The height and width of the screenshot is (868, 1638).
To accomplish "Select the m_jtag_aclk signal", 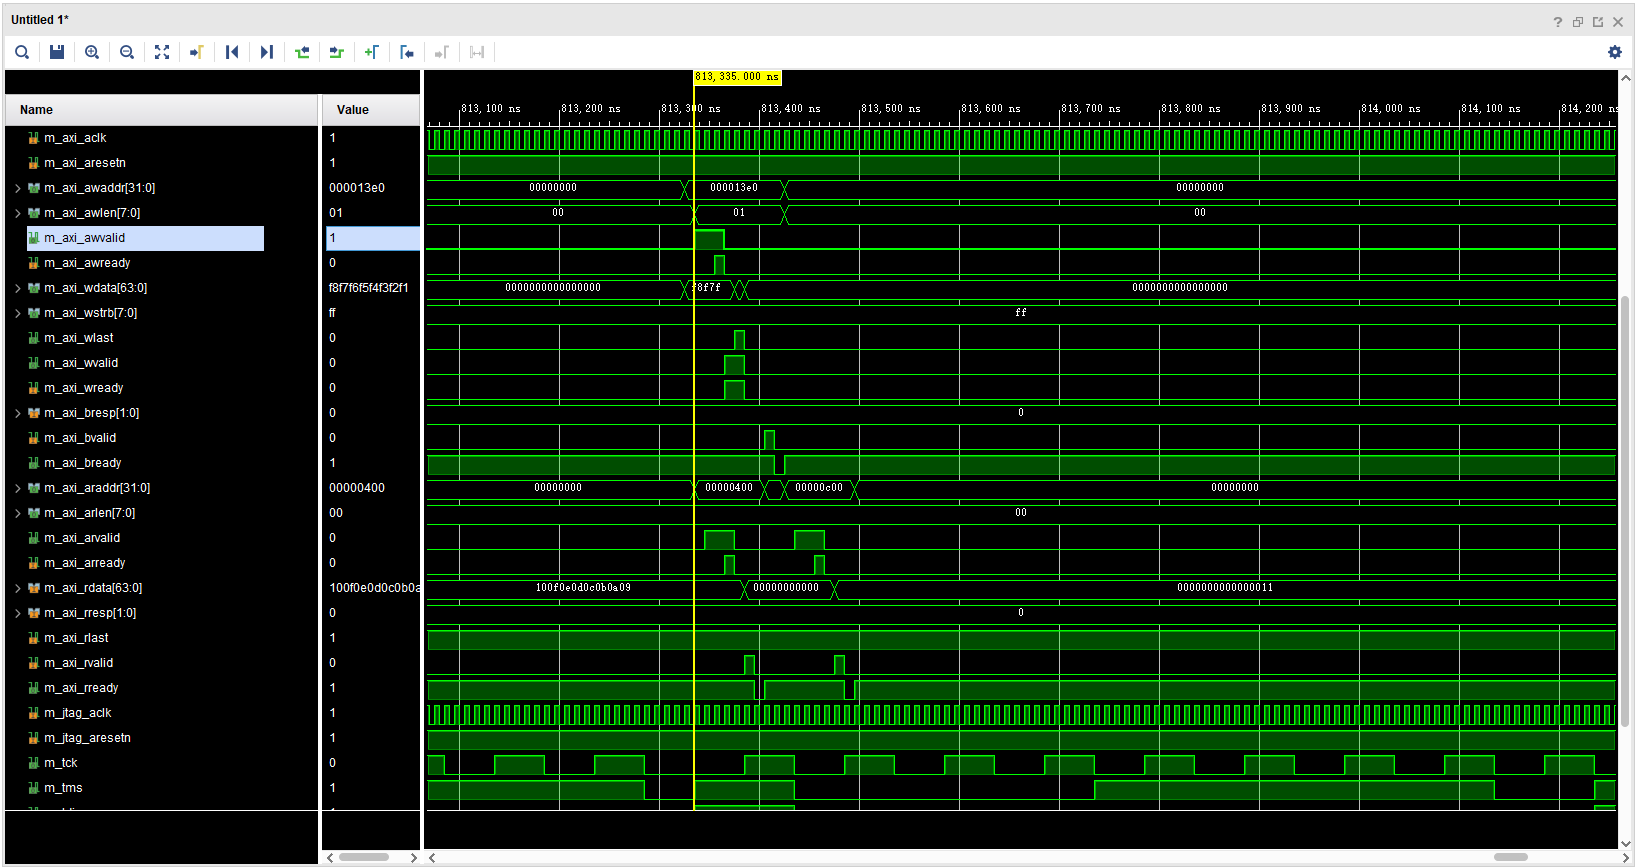I will click(78, 713).
